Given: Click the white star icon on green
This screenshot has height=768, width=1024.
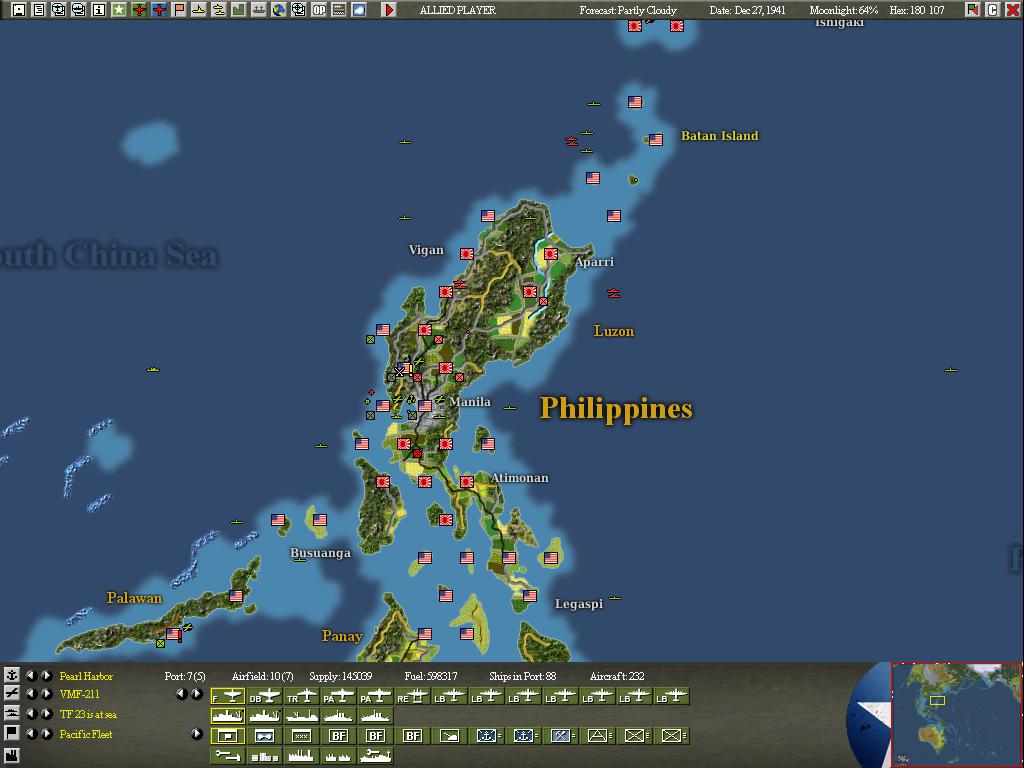Looking at the screenshot, I should tap(119, 10).
